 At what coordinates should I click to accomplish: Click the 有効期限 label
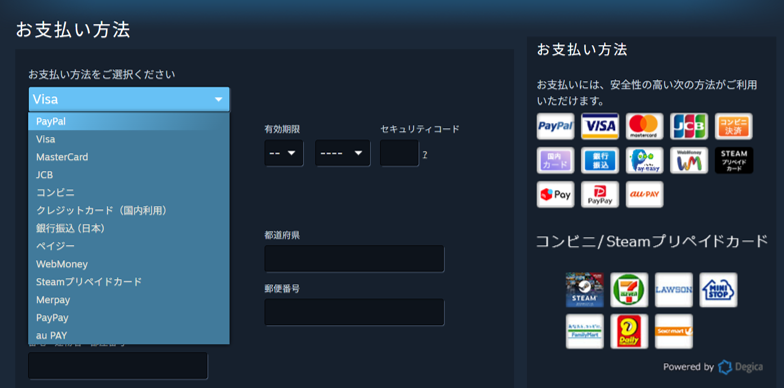282,130
